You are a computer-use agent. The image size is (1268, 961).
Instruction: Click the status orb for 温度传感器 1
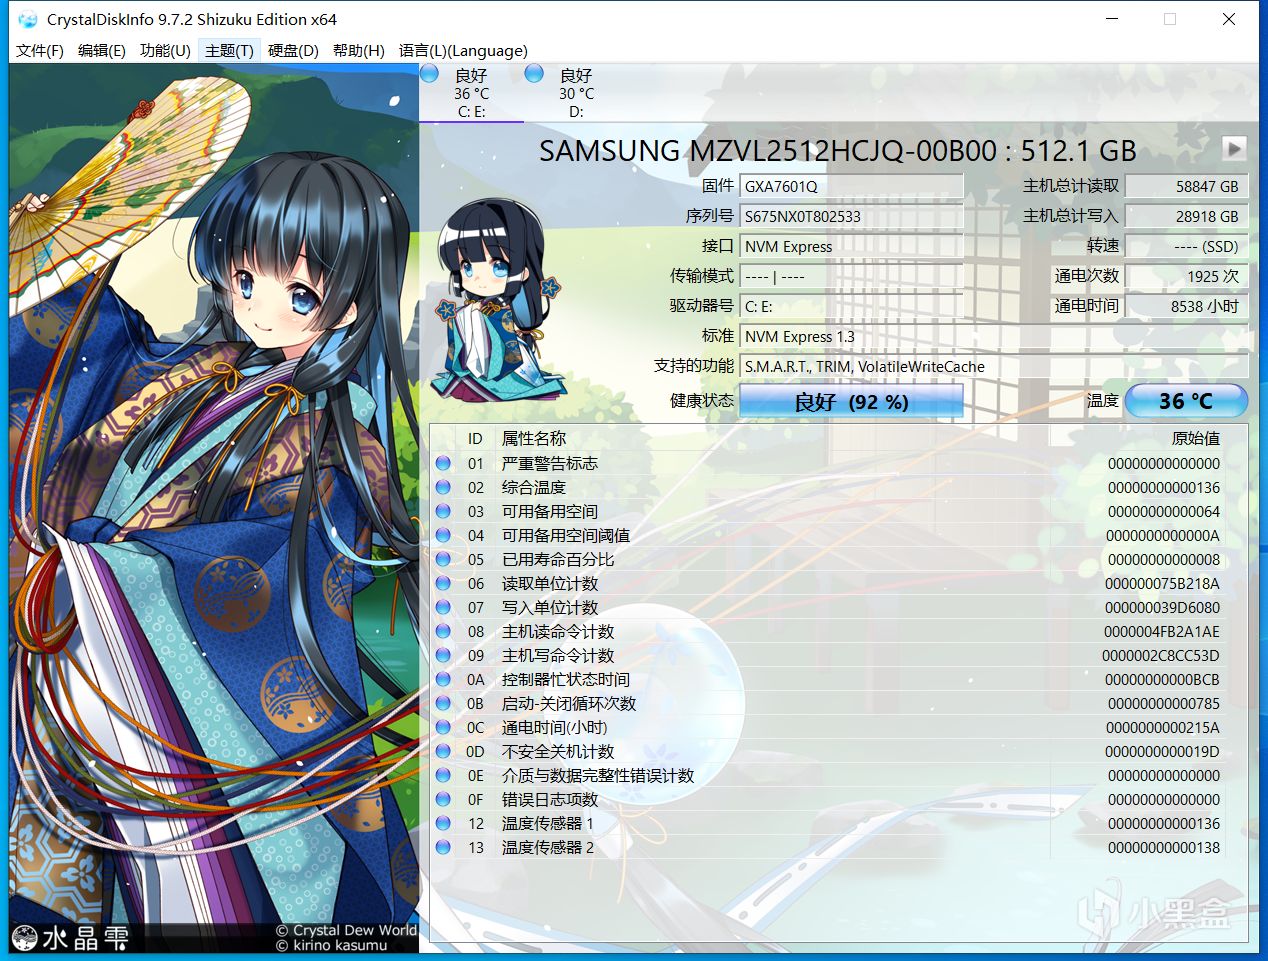coord(443,823)
